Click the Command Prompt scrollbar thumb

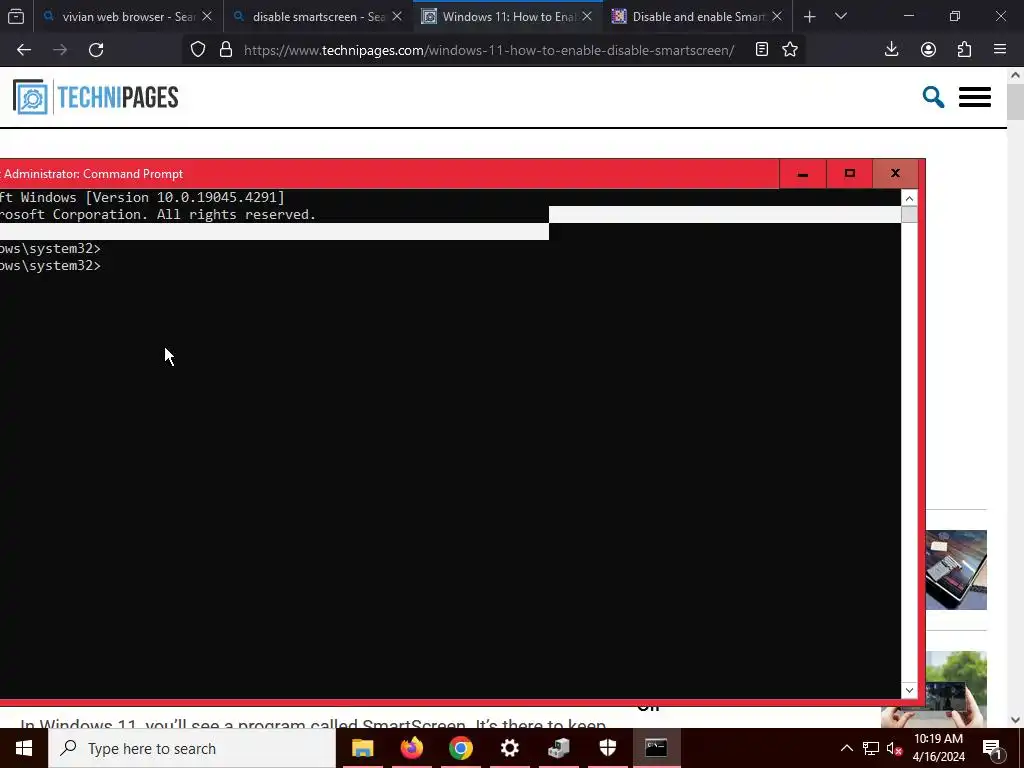pyautogui.click(x=909, y=214)
